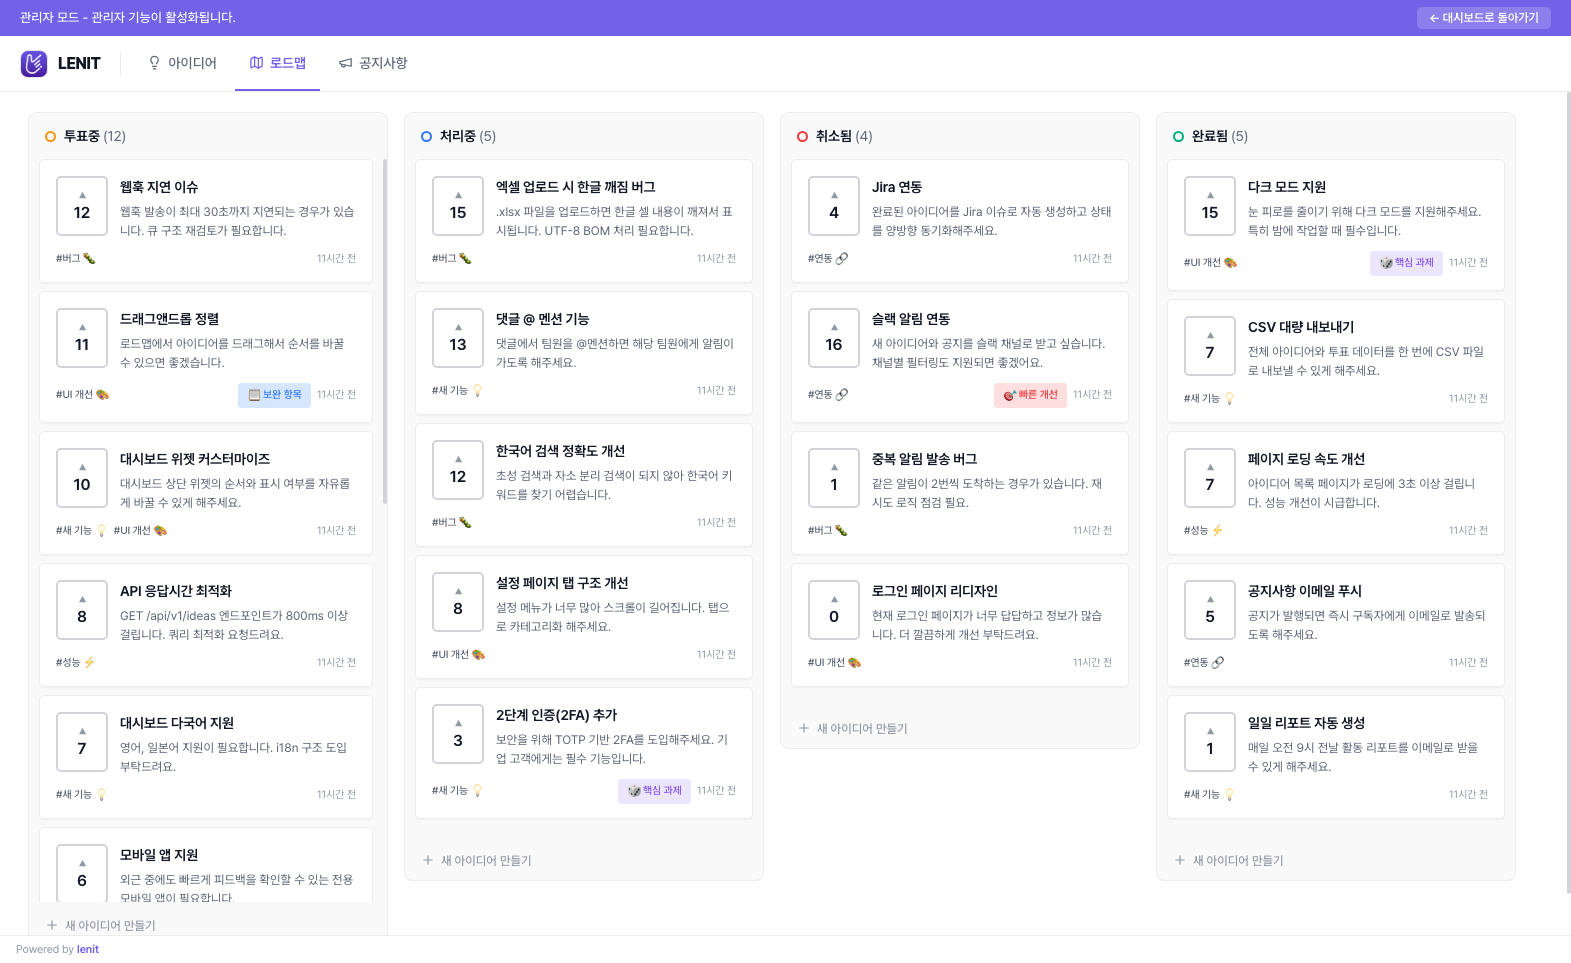Viewport: 1571px width, 963px height.
Task: Click the 투표중 (12) column header
Action: [86, 136]
